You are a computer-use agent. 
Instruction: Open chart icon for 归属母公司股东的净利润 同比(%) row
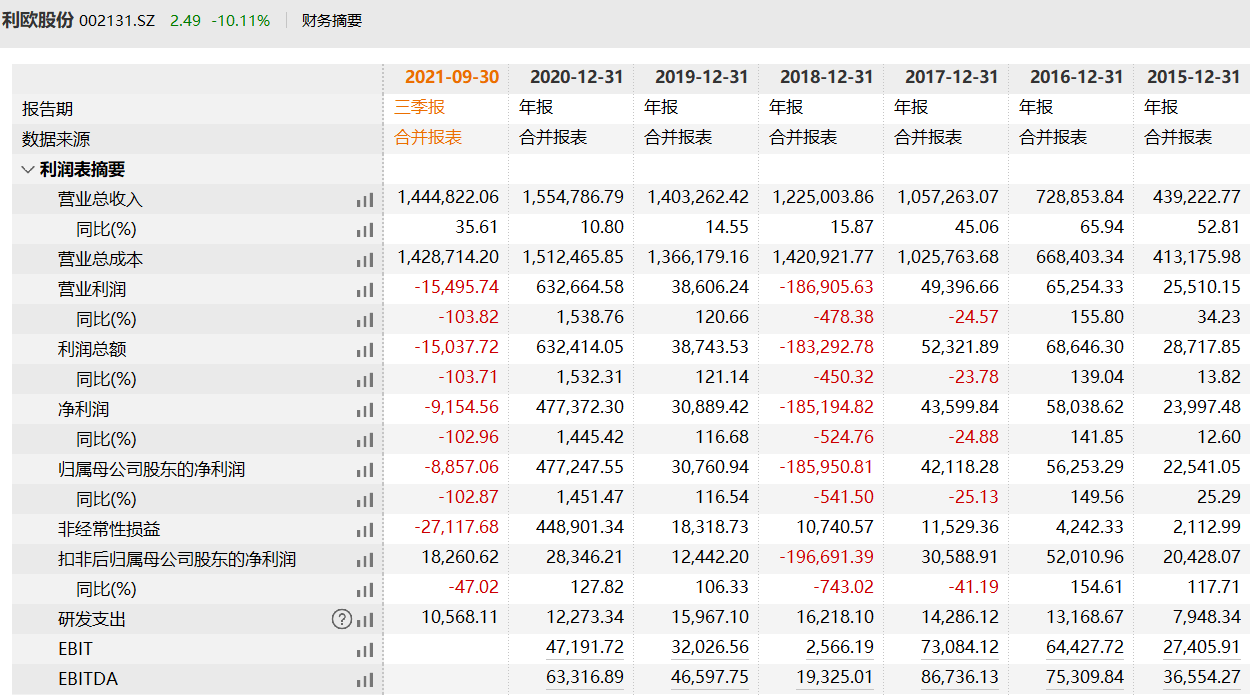(x=364, y=500)
